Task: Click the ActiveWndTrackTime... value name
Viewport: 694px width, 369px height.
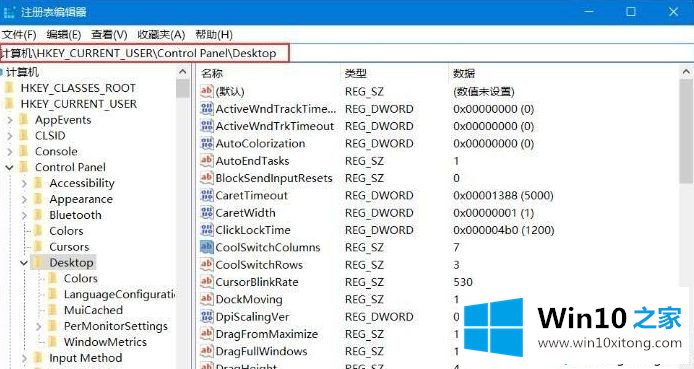Action: (276, 109)
